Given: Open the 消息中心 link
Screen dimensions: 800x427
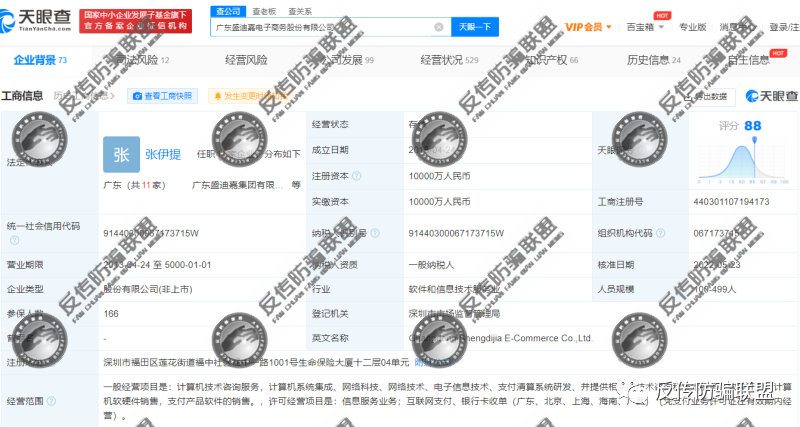Looking at the screenshot, I should pos(737,27).
